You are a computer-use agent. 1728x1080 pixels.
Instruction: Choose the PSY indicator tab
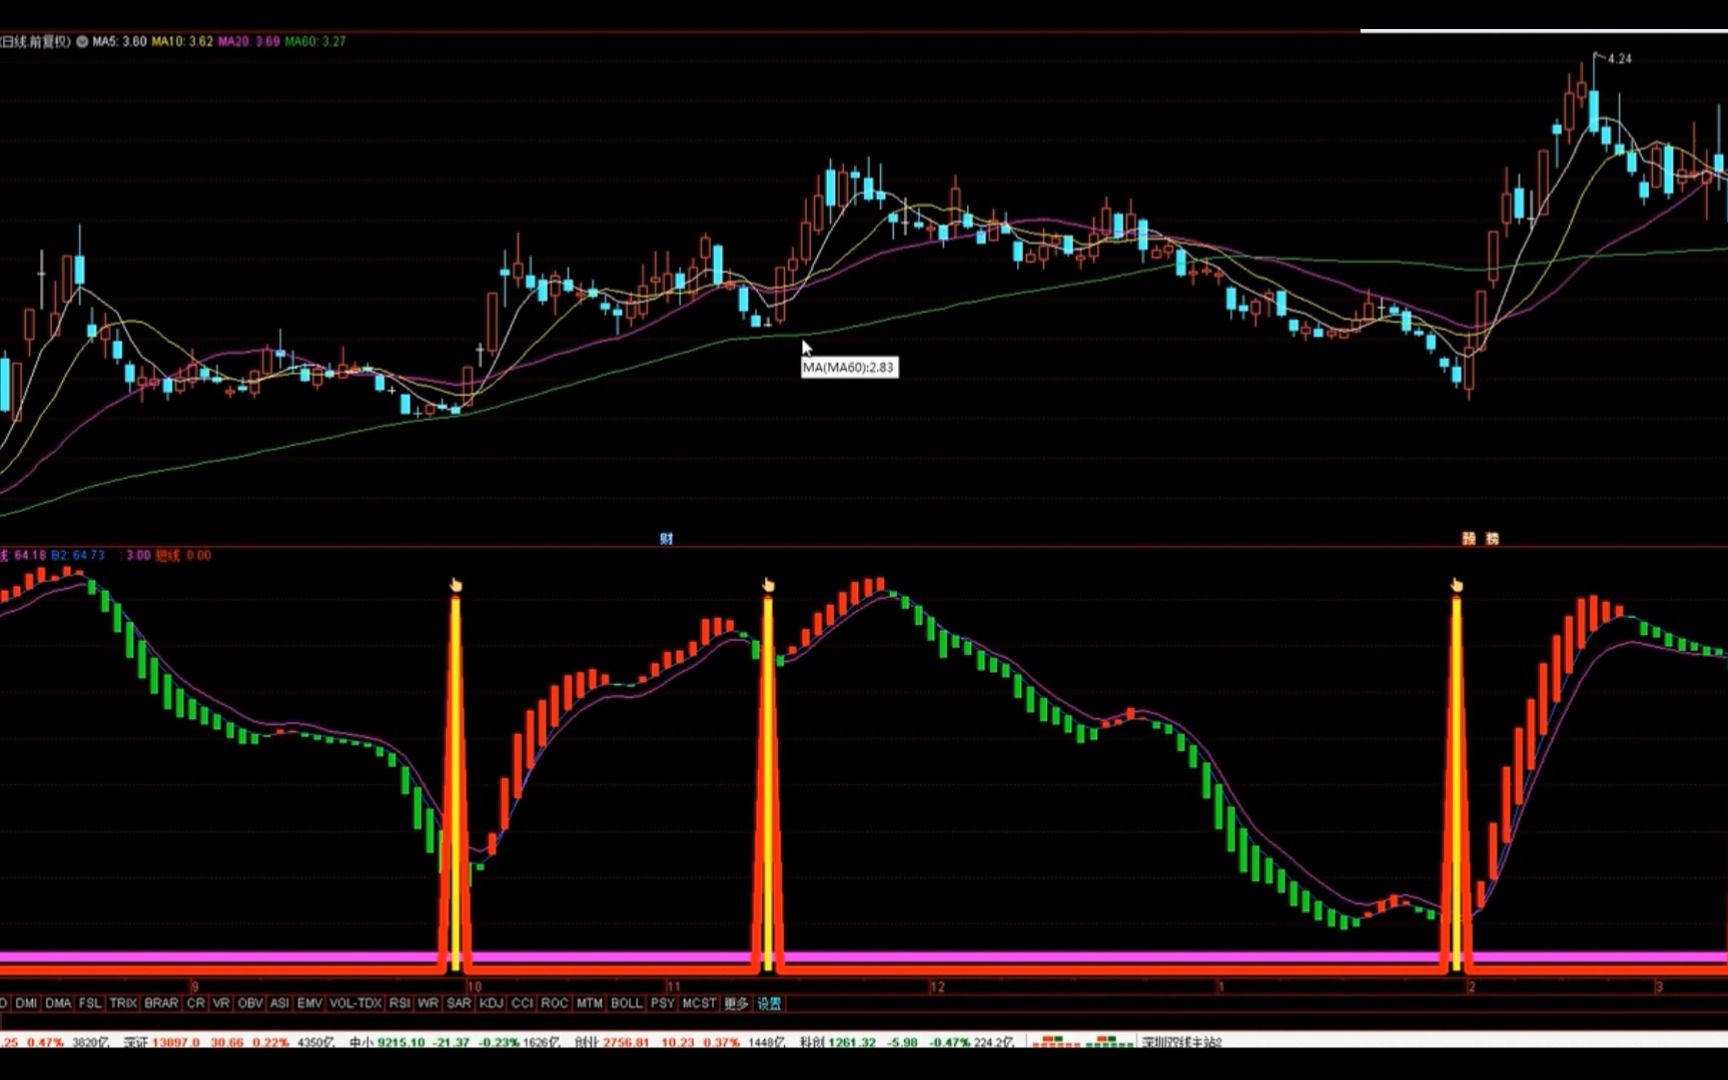662,1003
